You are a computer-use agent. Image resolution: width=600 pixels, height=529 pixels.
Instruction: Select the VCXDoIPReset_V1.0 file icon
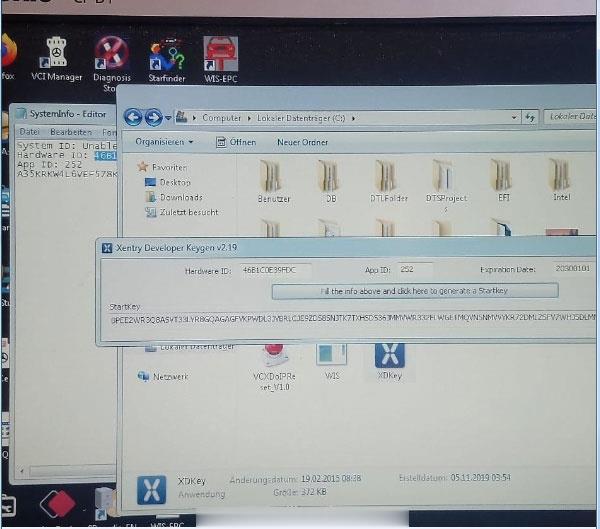(x=274, y=368)
